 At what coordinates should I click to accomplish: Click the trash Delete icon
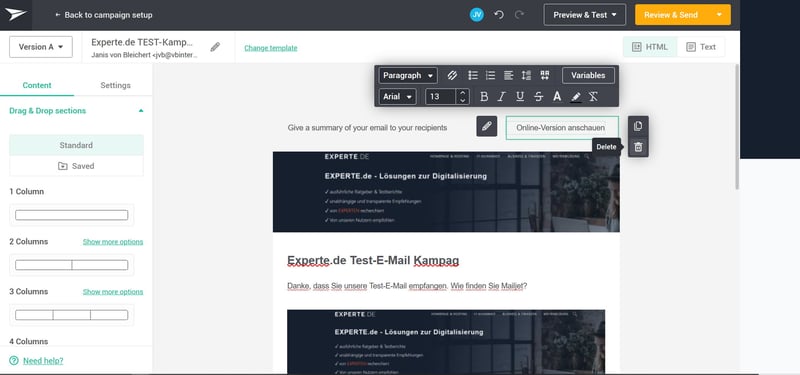(x=638, y=147)
